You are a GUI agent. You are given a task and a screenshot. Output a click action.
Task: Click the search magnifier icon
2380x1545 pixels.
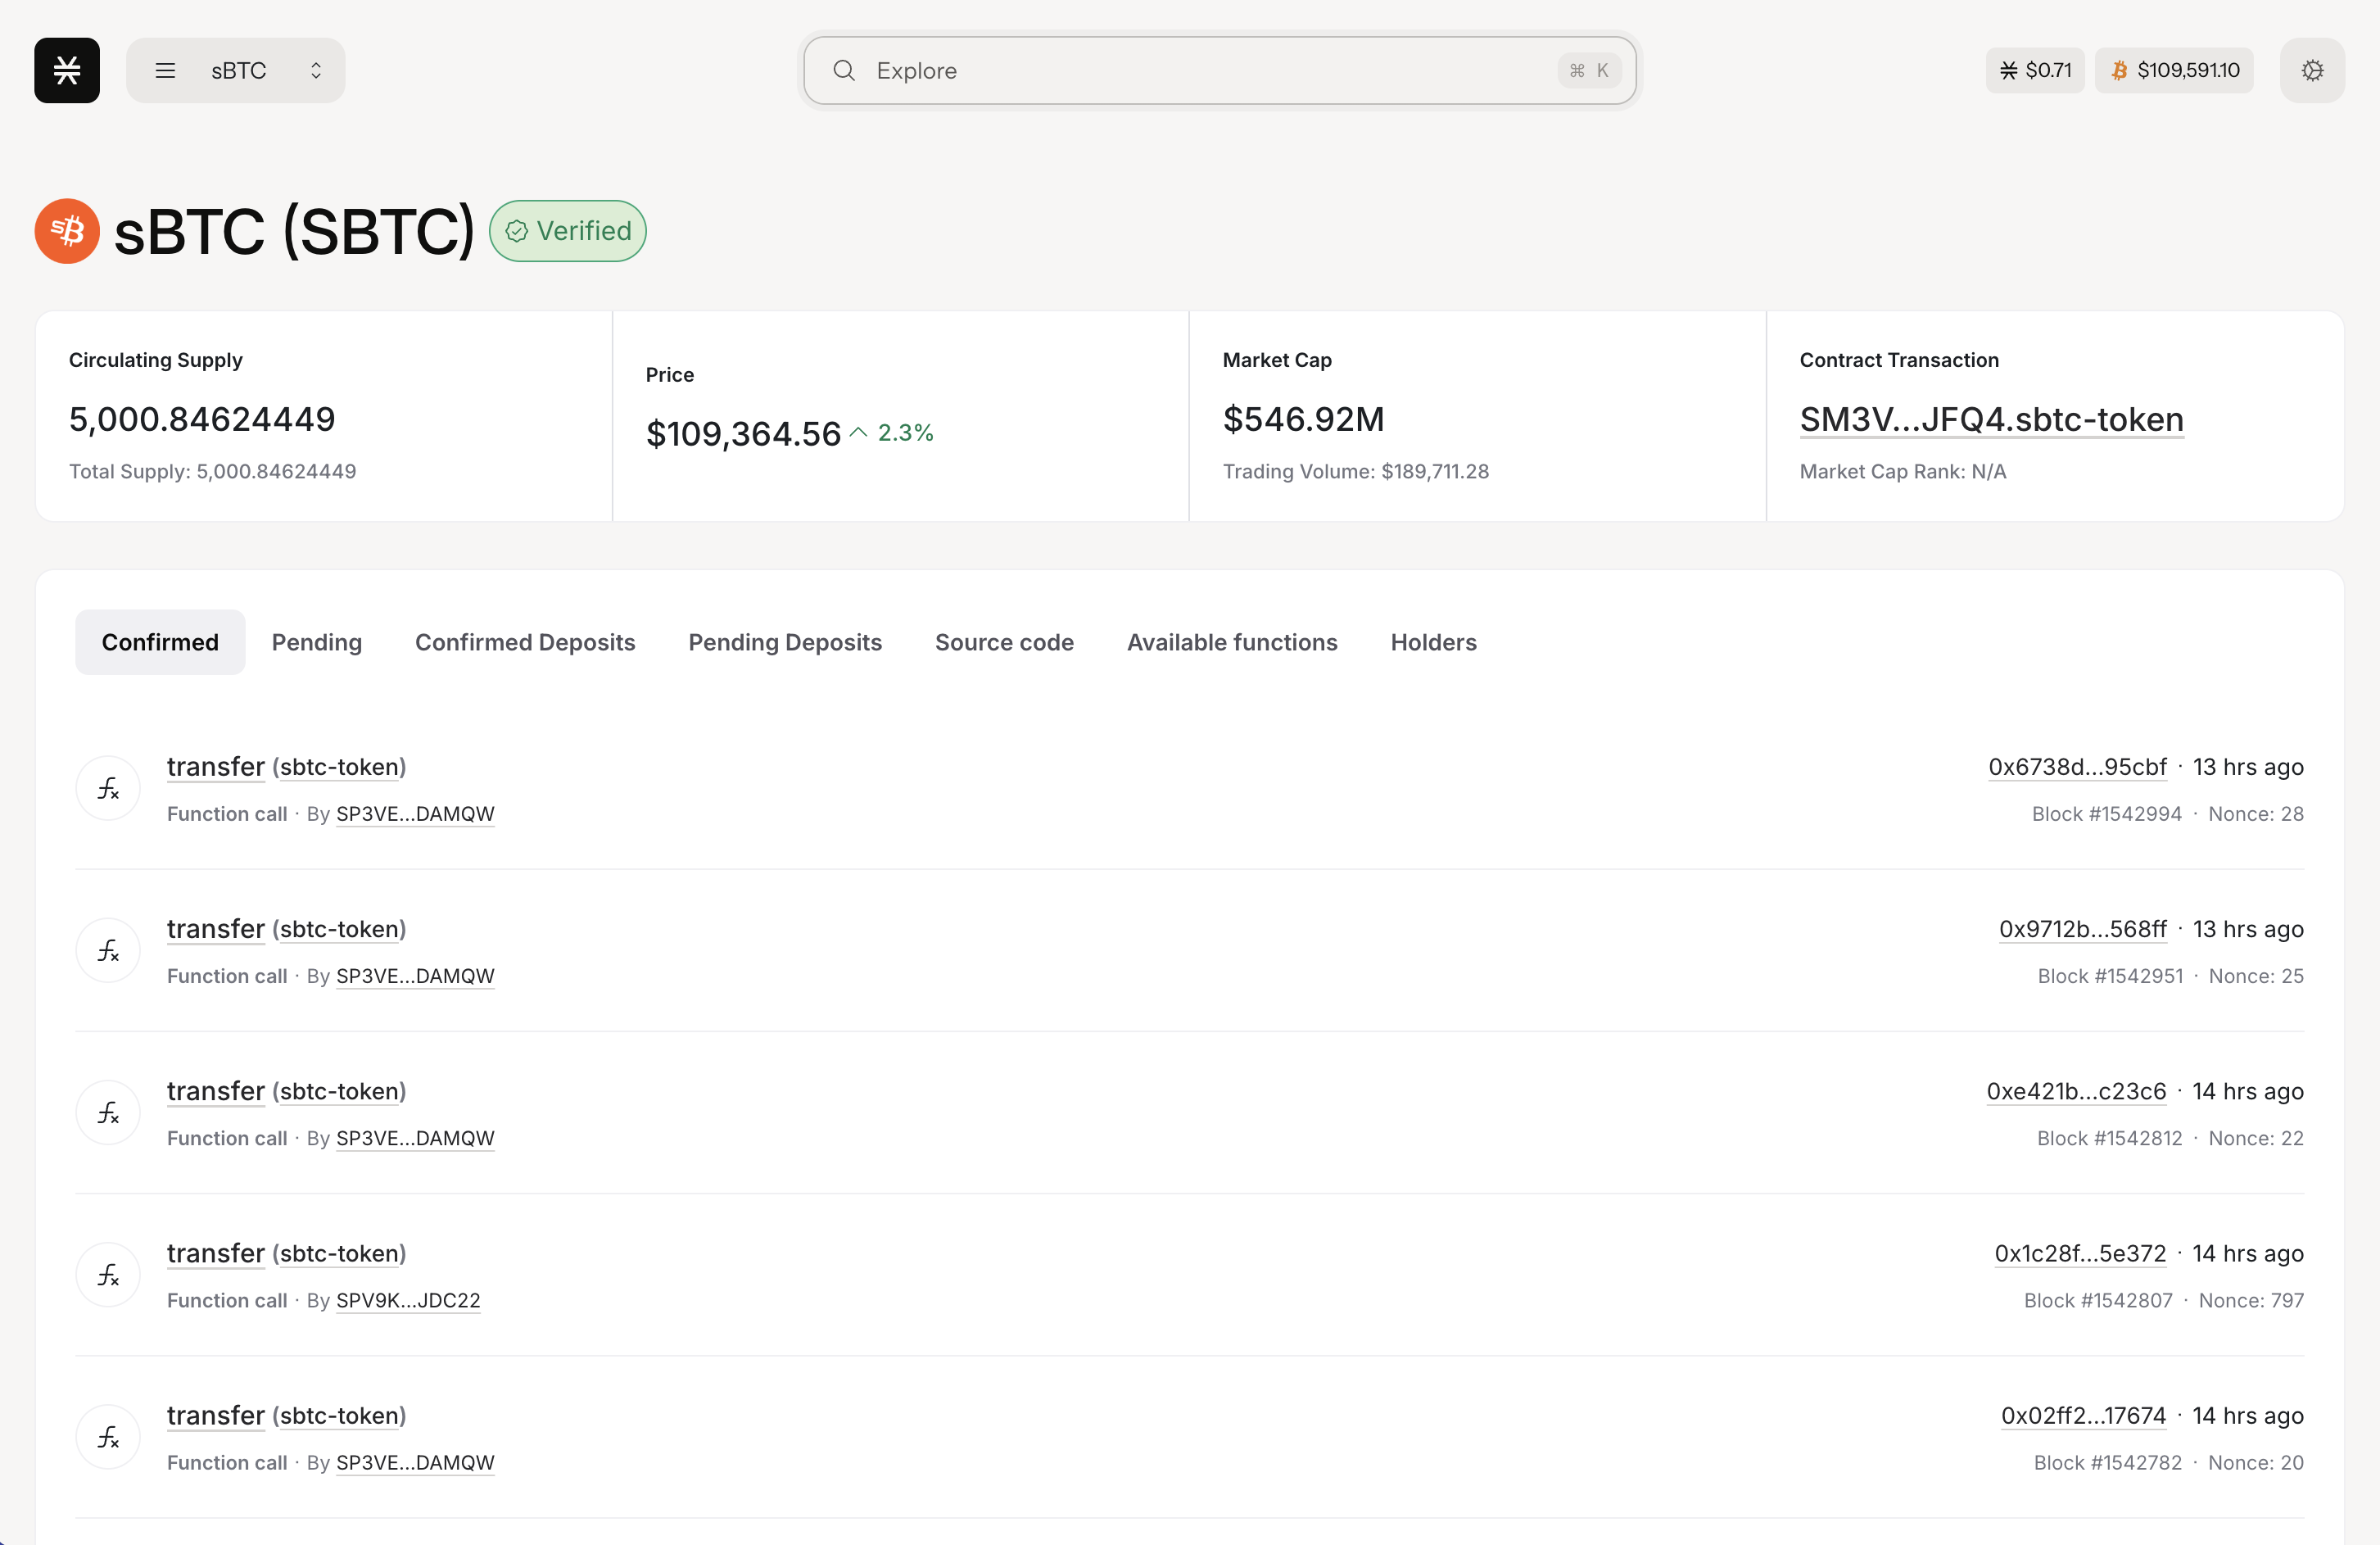point(844,70)
